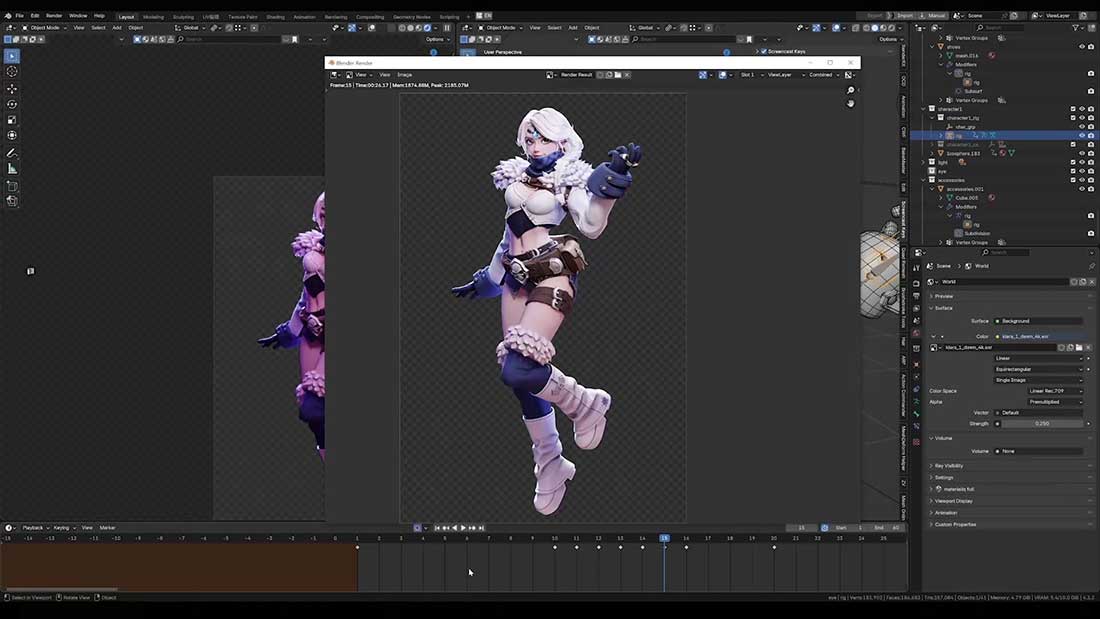
Task: Open the Scene properties tab
Action: [916, 321]
